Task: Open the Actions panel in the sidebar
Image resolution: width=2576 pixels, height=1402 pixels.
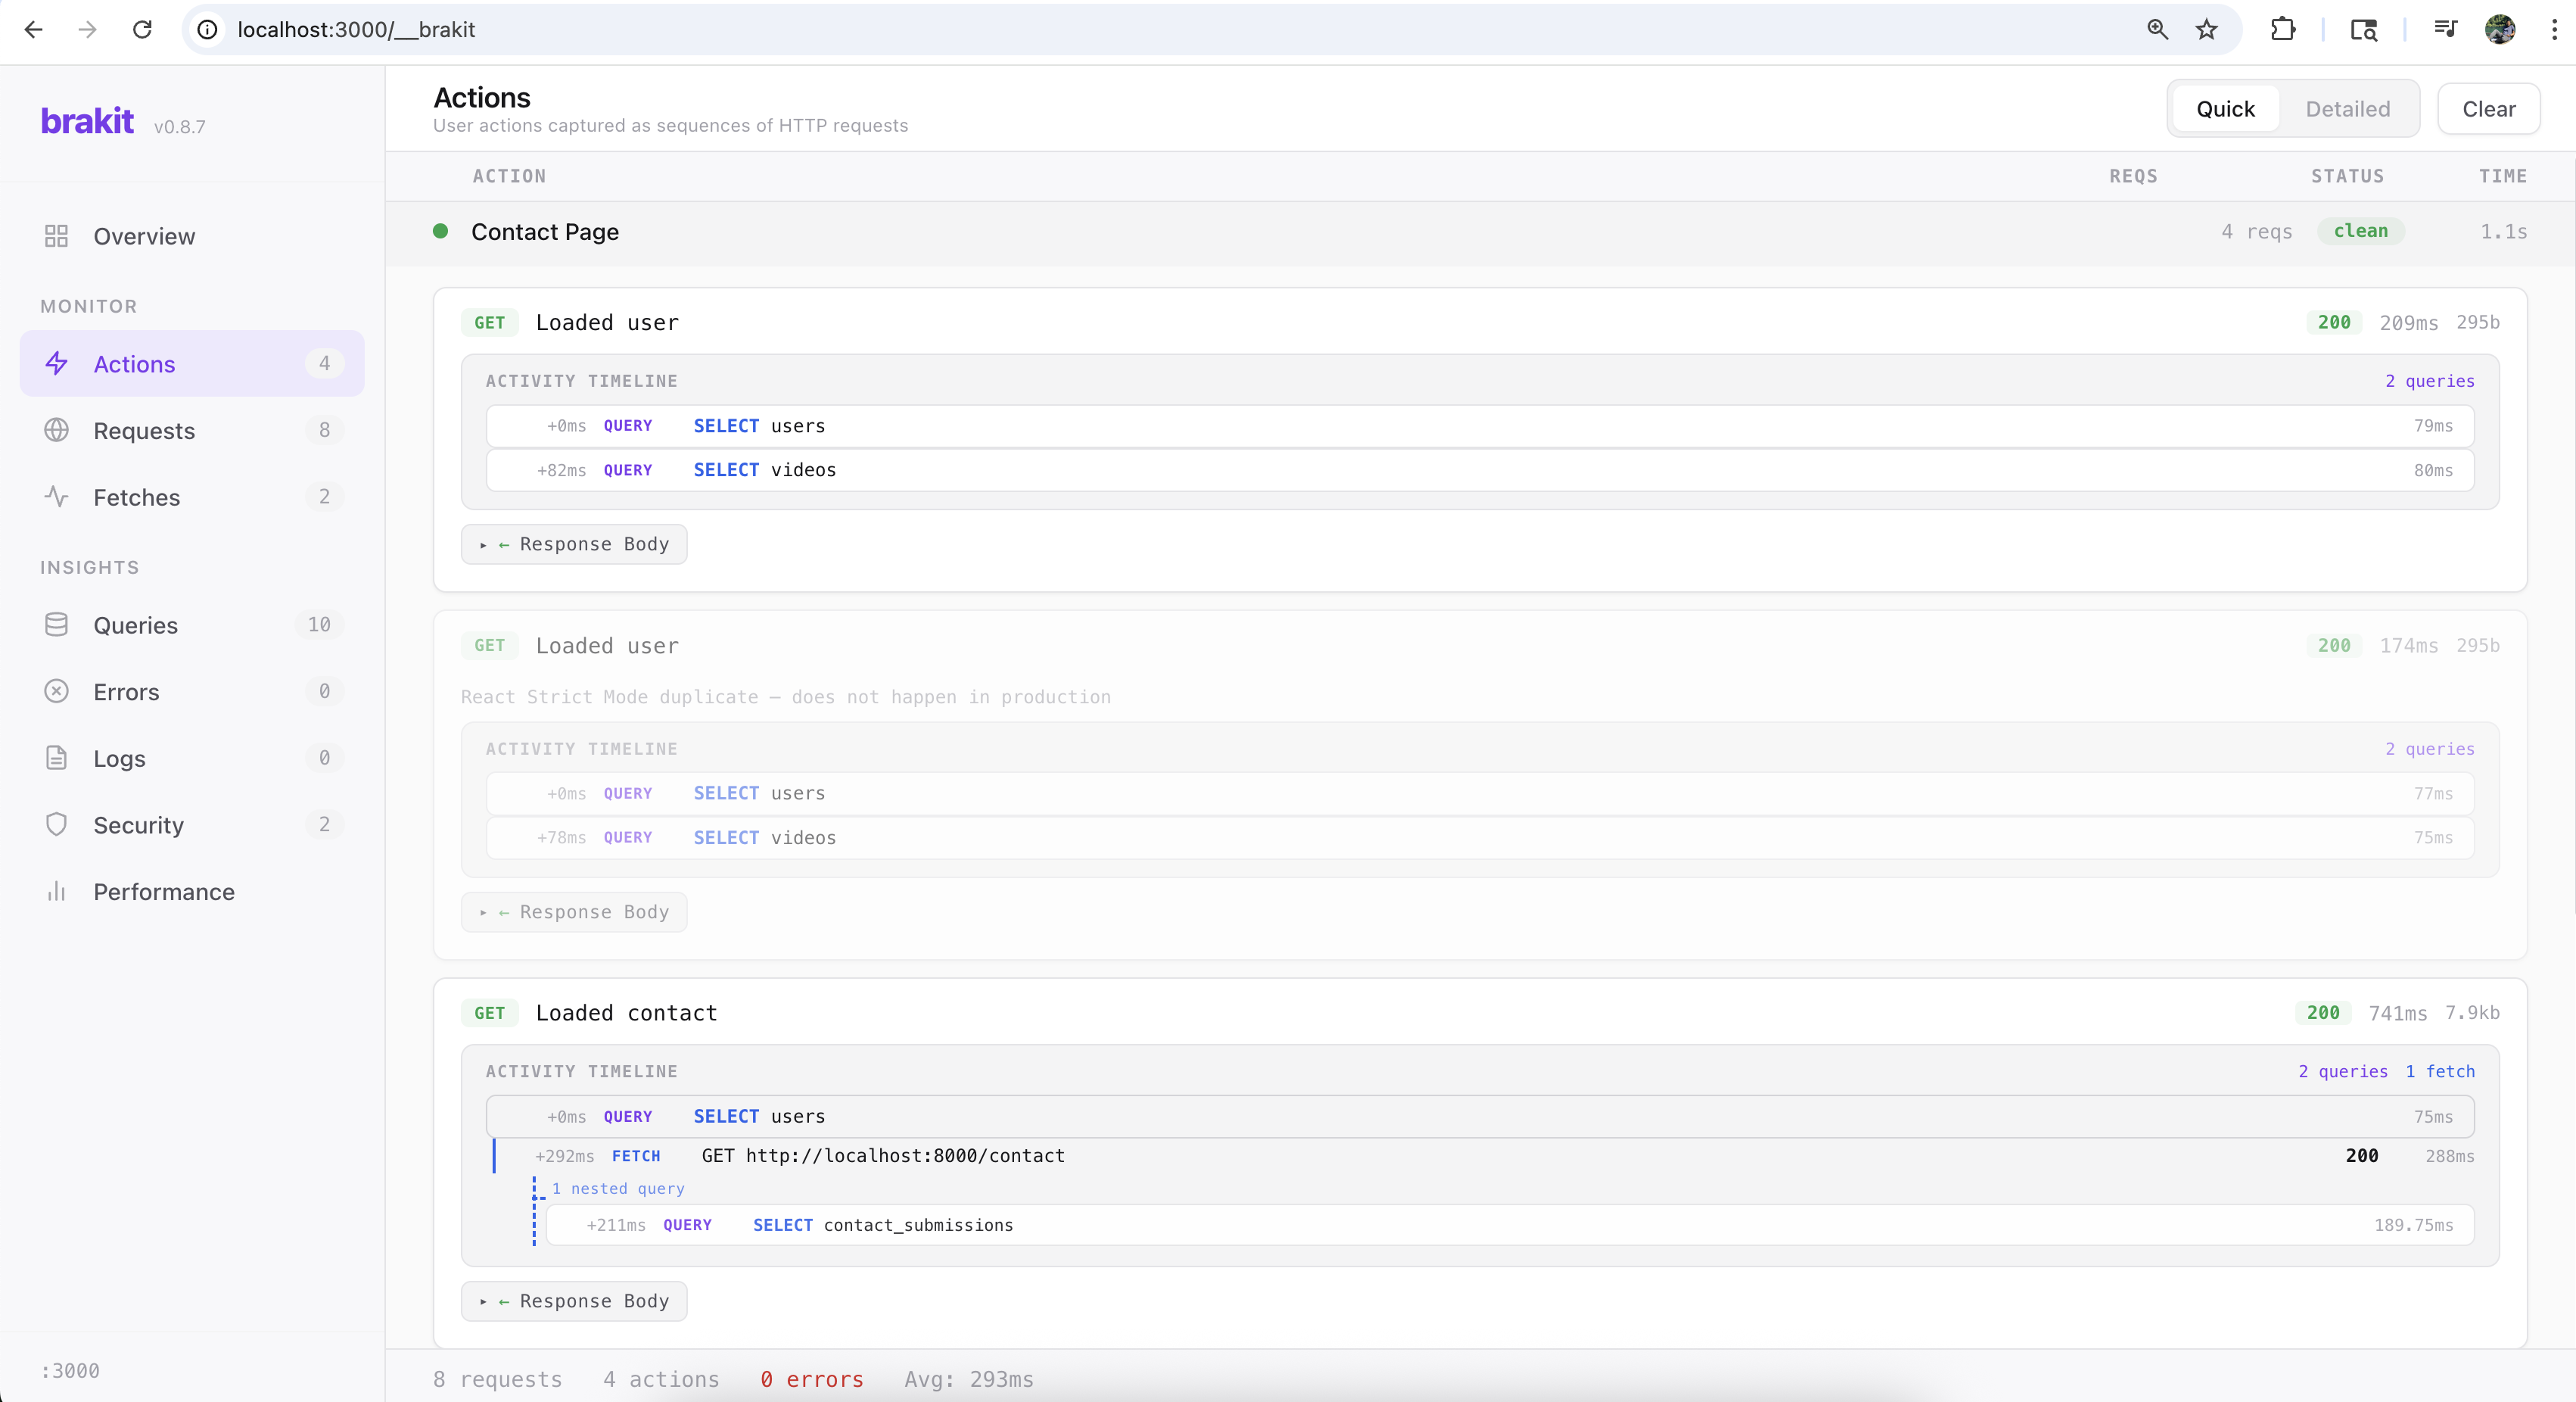Action: 134,364
